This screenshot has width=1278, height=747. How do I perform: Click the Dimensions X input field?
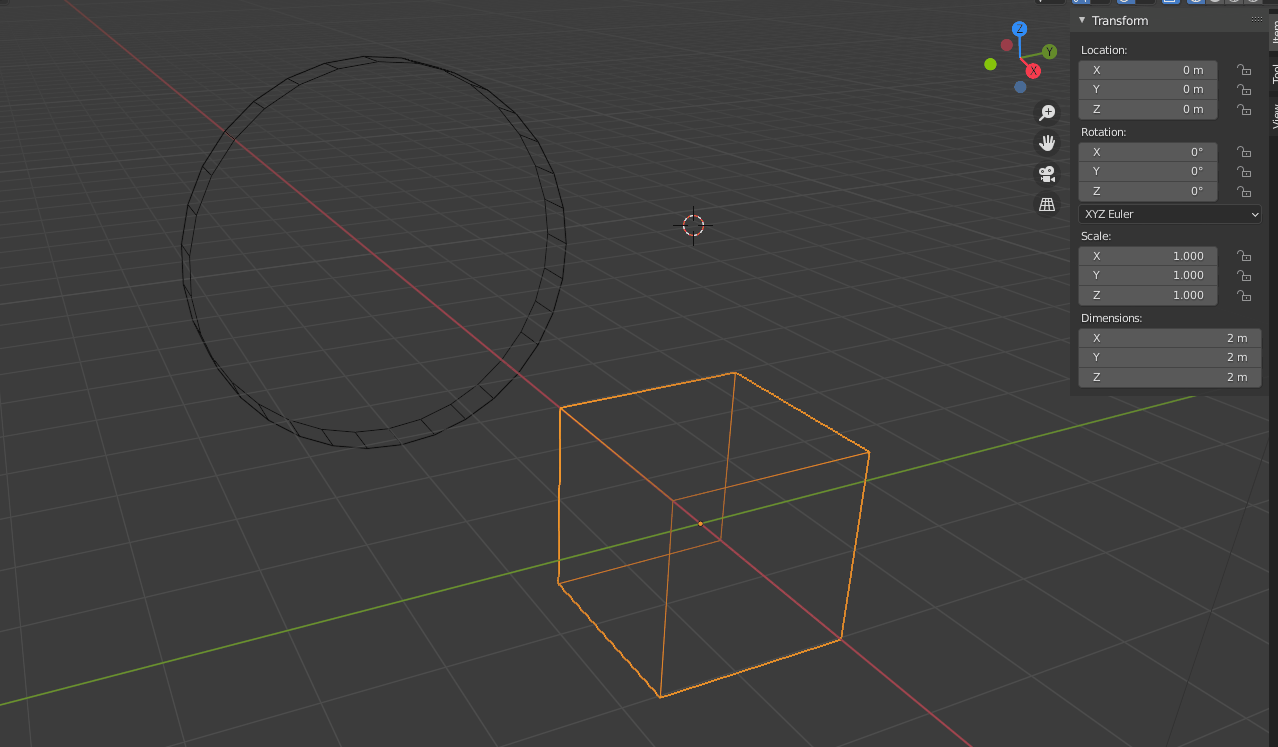pos(1169,338)
